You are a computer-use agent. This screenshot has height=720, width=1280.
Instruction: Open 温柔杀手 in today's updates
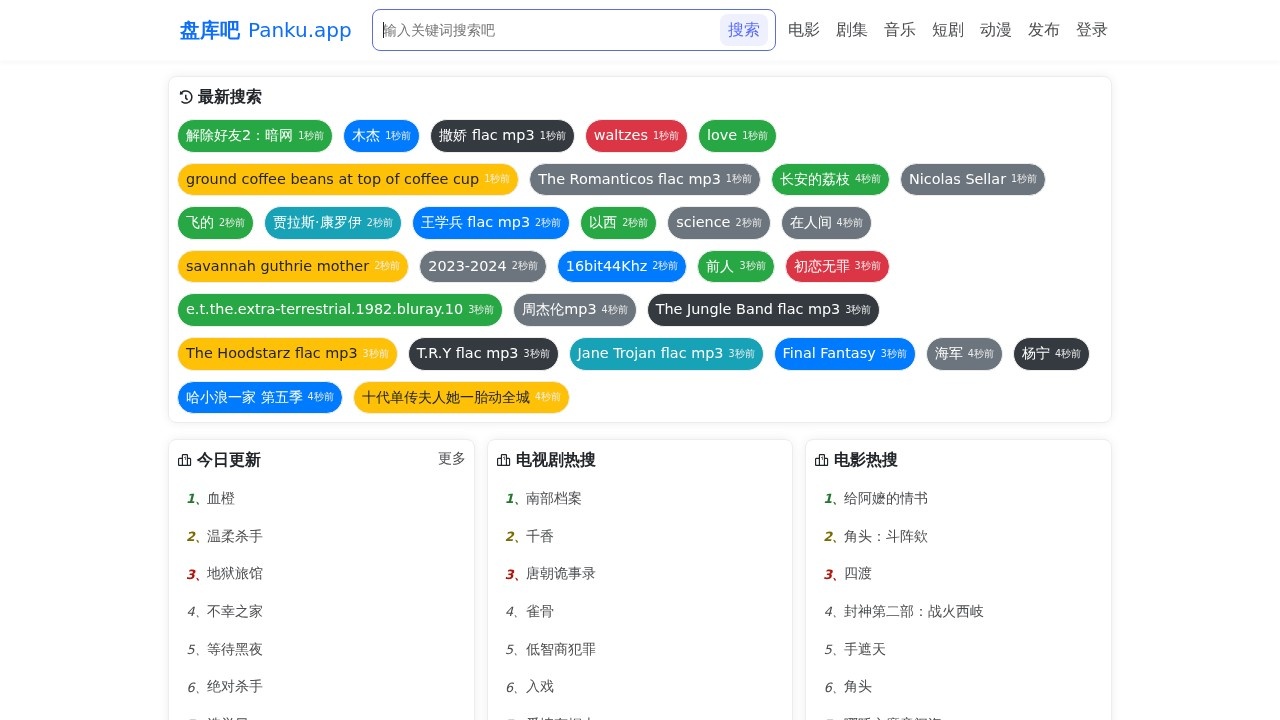[235, 536]
